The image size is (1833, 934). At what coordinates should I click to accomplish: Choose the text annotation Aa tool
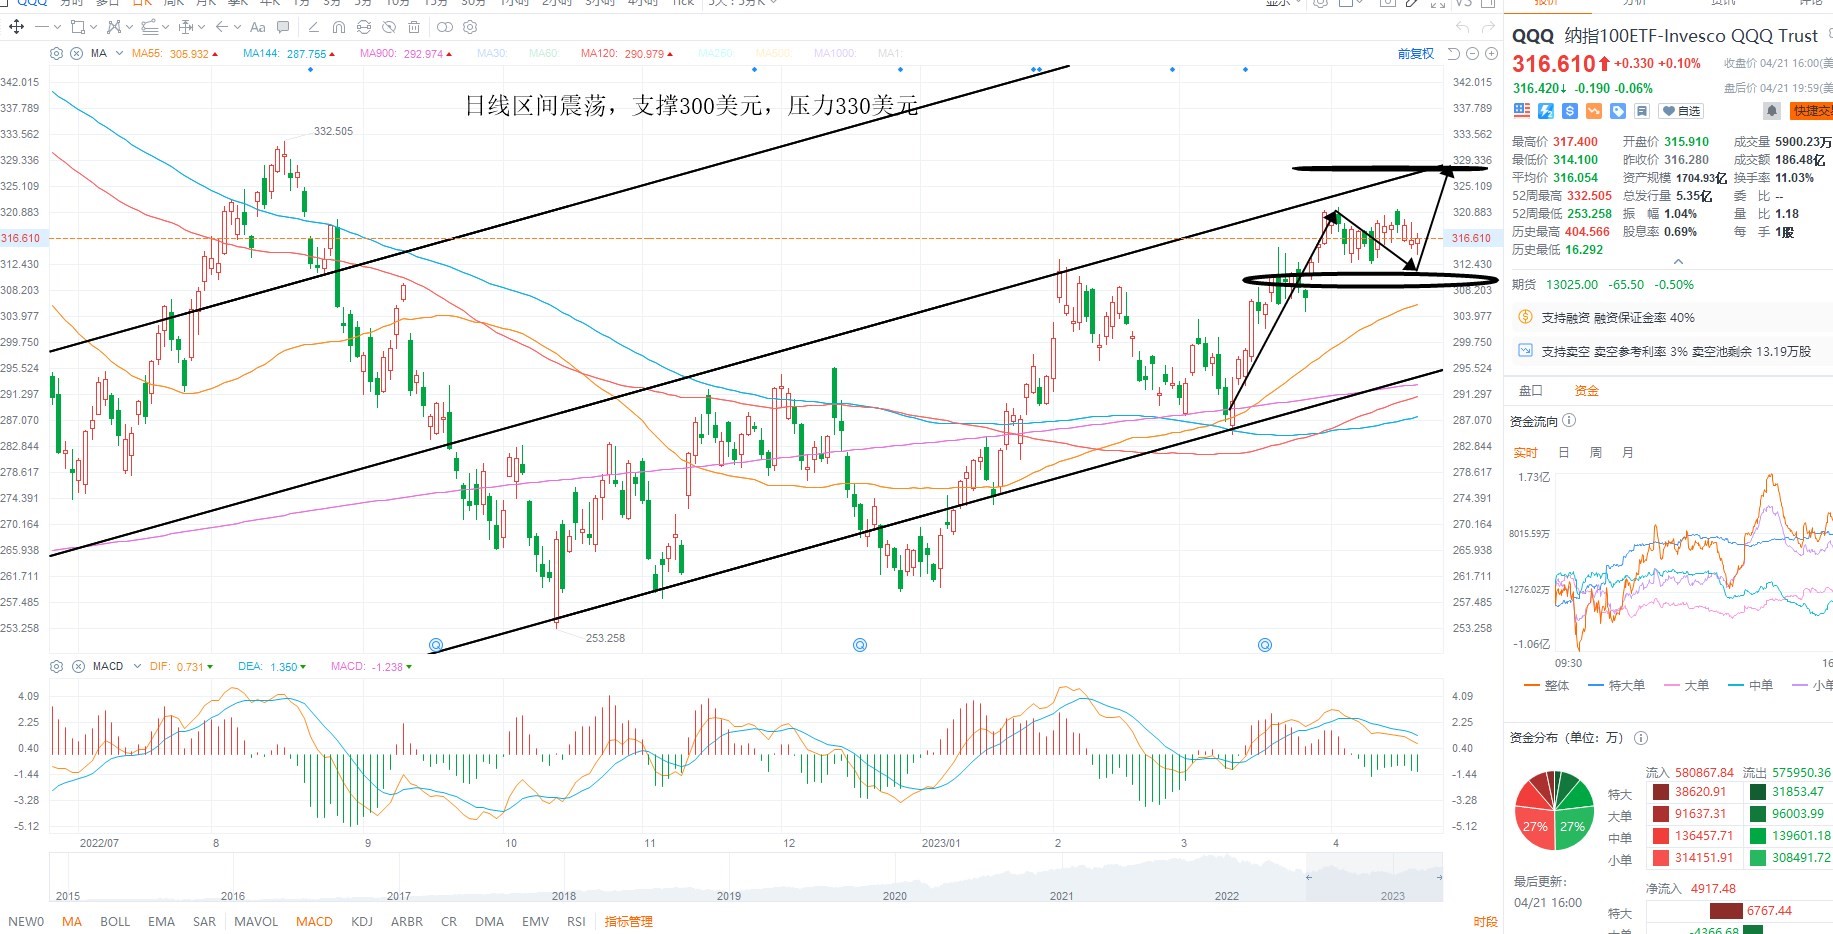[258, 27]
